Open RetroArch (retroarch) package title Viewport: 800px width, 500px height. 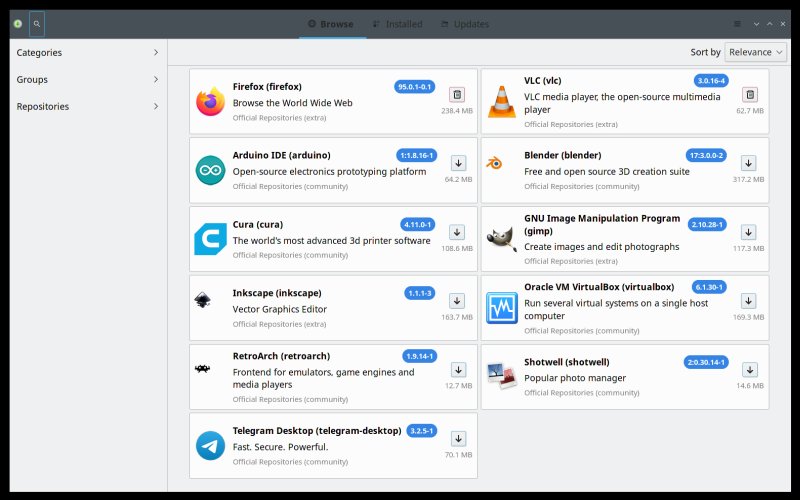(x=281, y=356)
